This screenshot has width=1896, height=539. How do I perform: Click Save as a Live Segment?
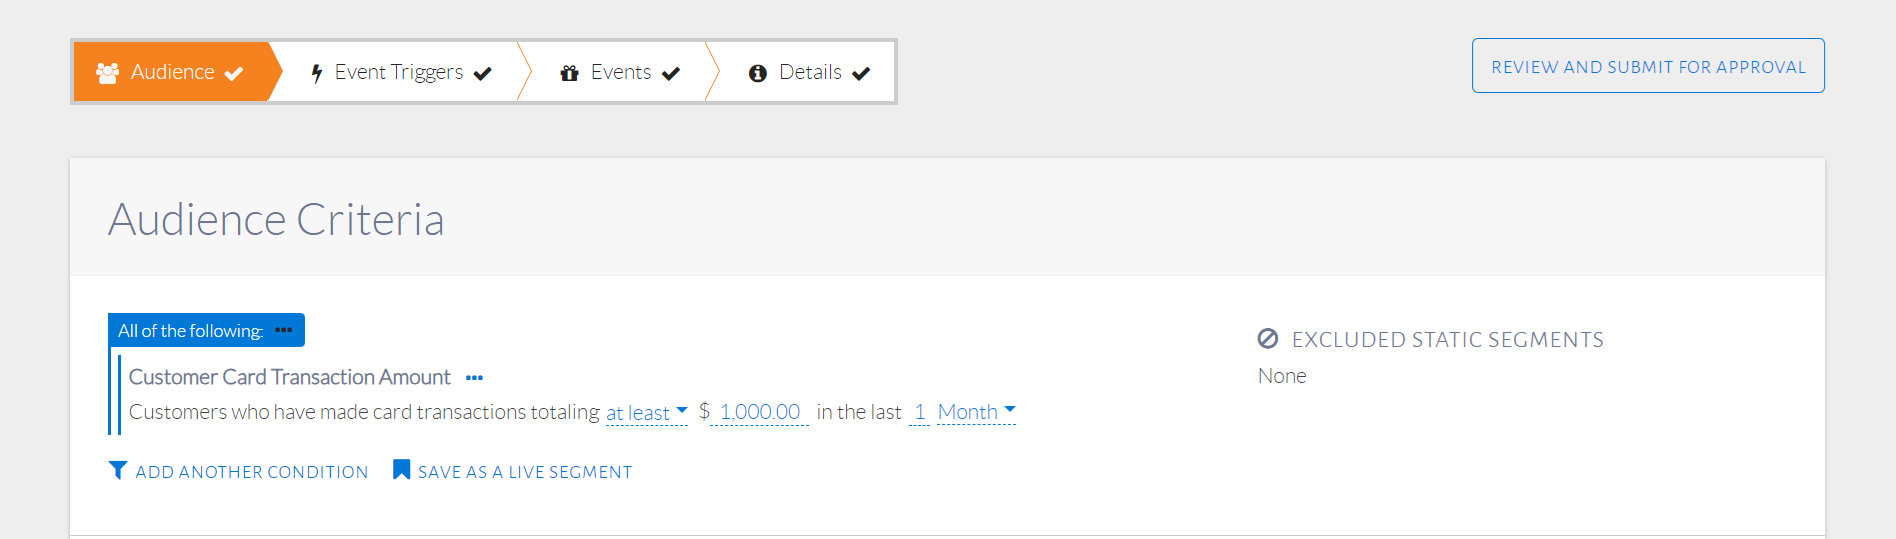click(524, 472)
